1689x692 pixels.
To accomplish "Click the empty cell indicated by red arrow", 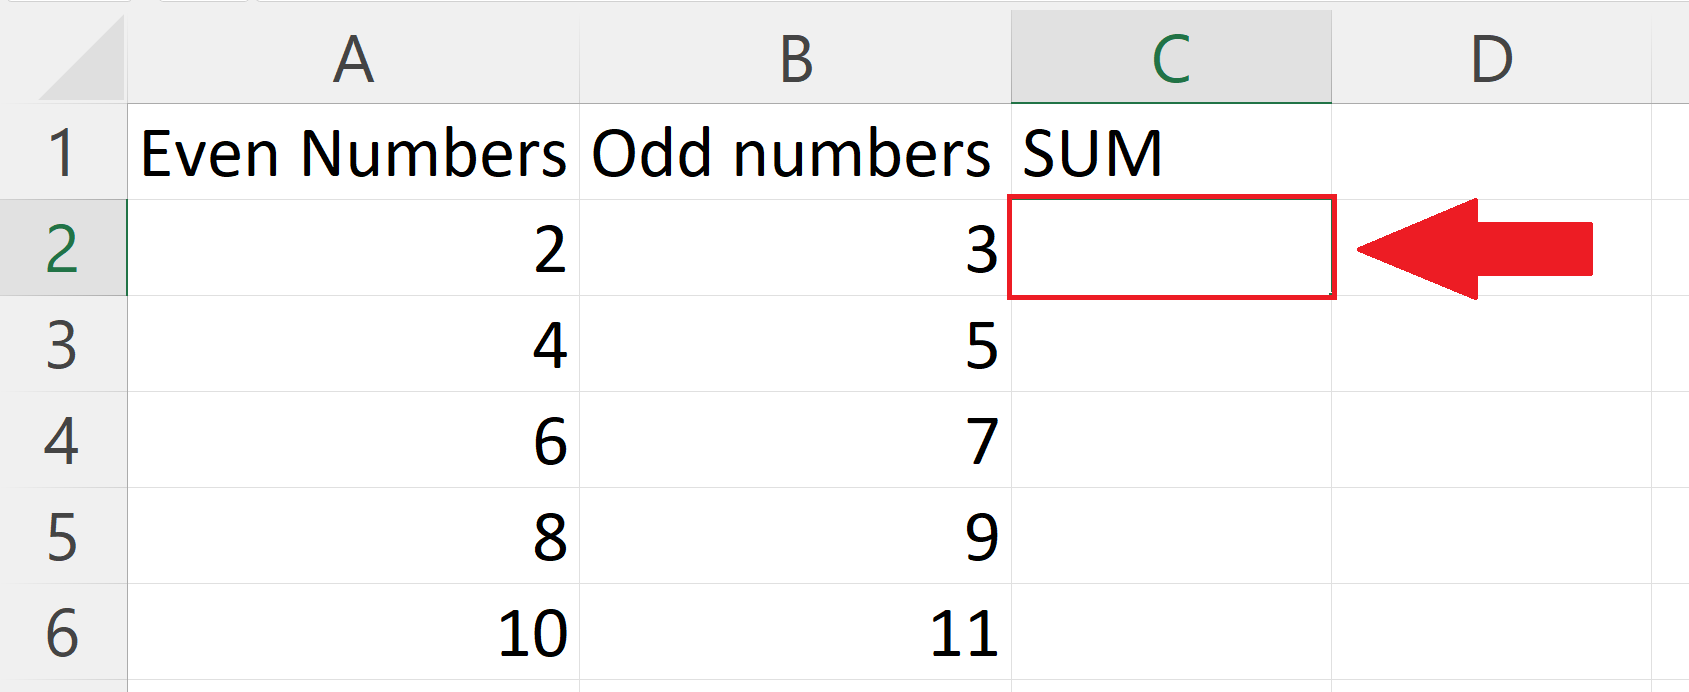I will click(x=1170, y=250).
